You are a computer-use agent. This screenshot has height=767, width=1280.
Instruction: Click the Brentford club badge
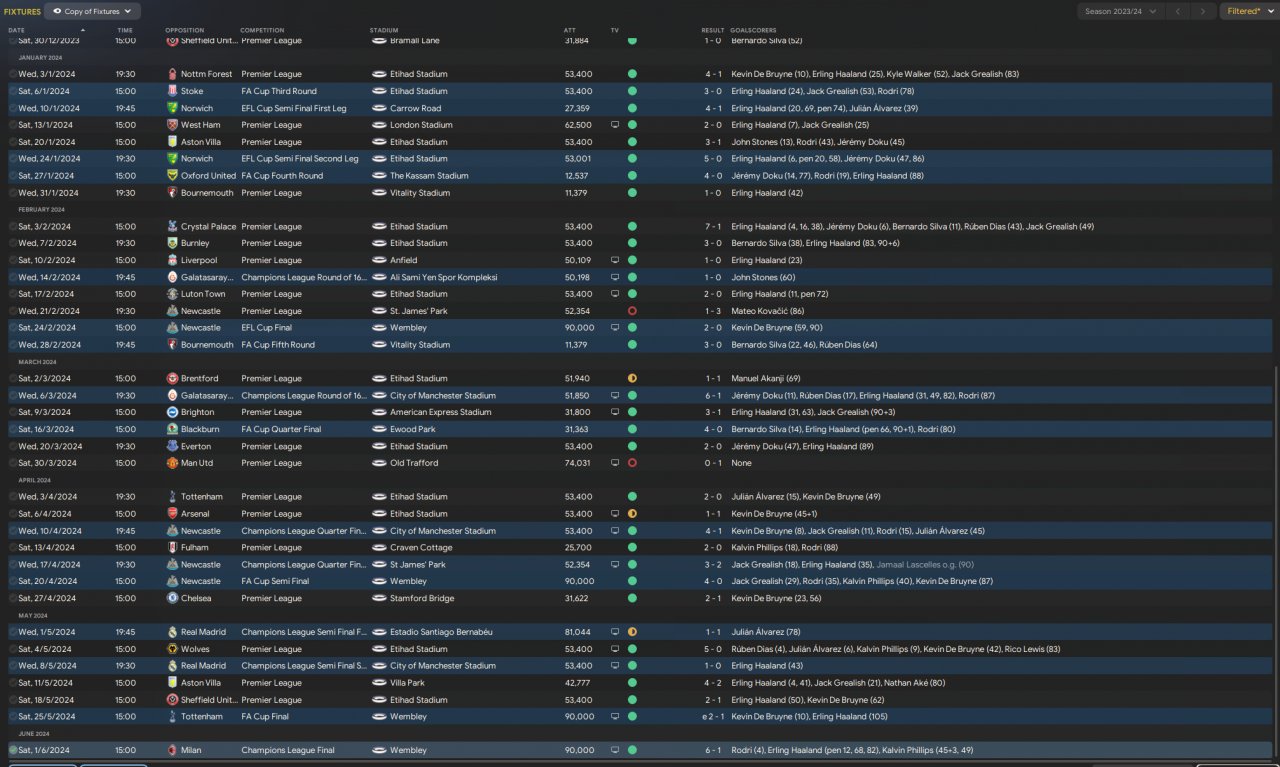pos(173,378)
